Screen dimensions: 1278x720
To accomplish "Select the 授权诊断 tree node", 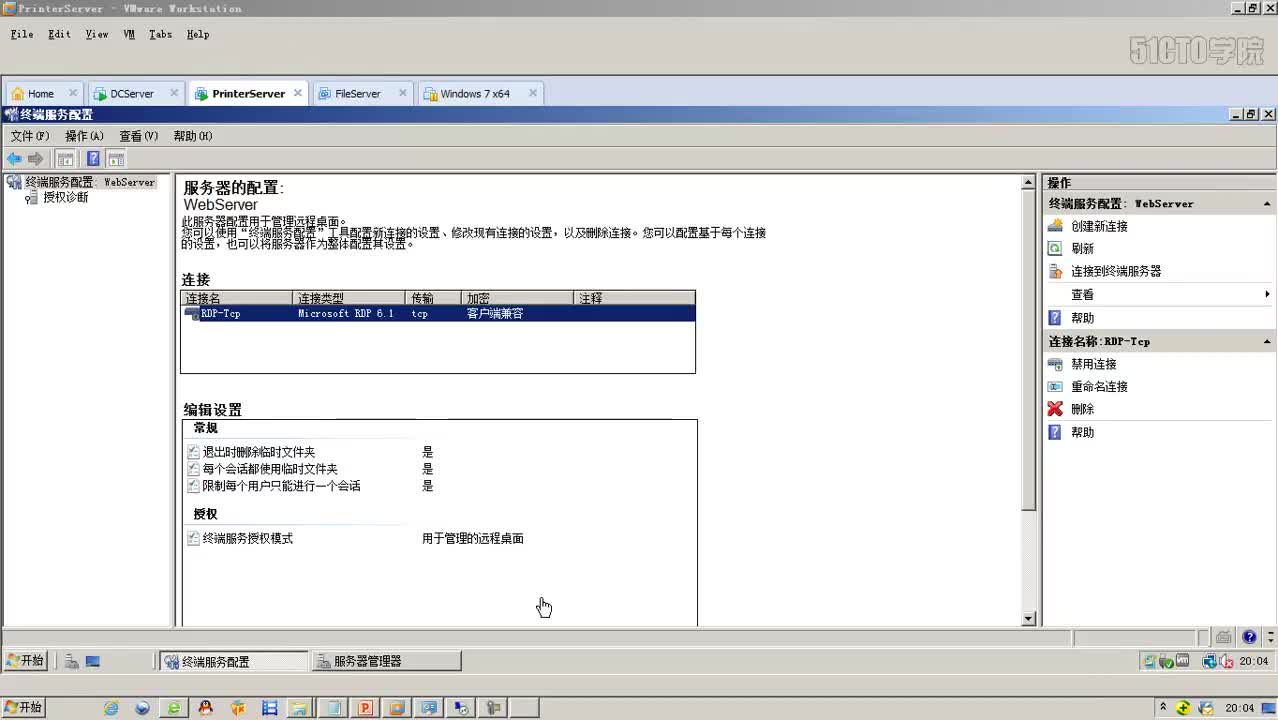I will [65, 197].
